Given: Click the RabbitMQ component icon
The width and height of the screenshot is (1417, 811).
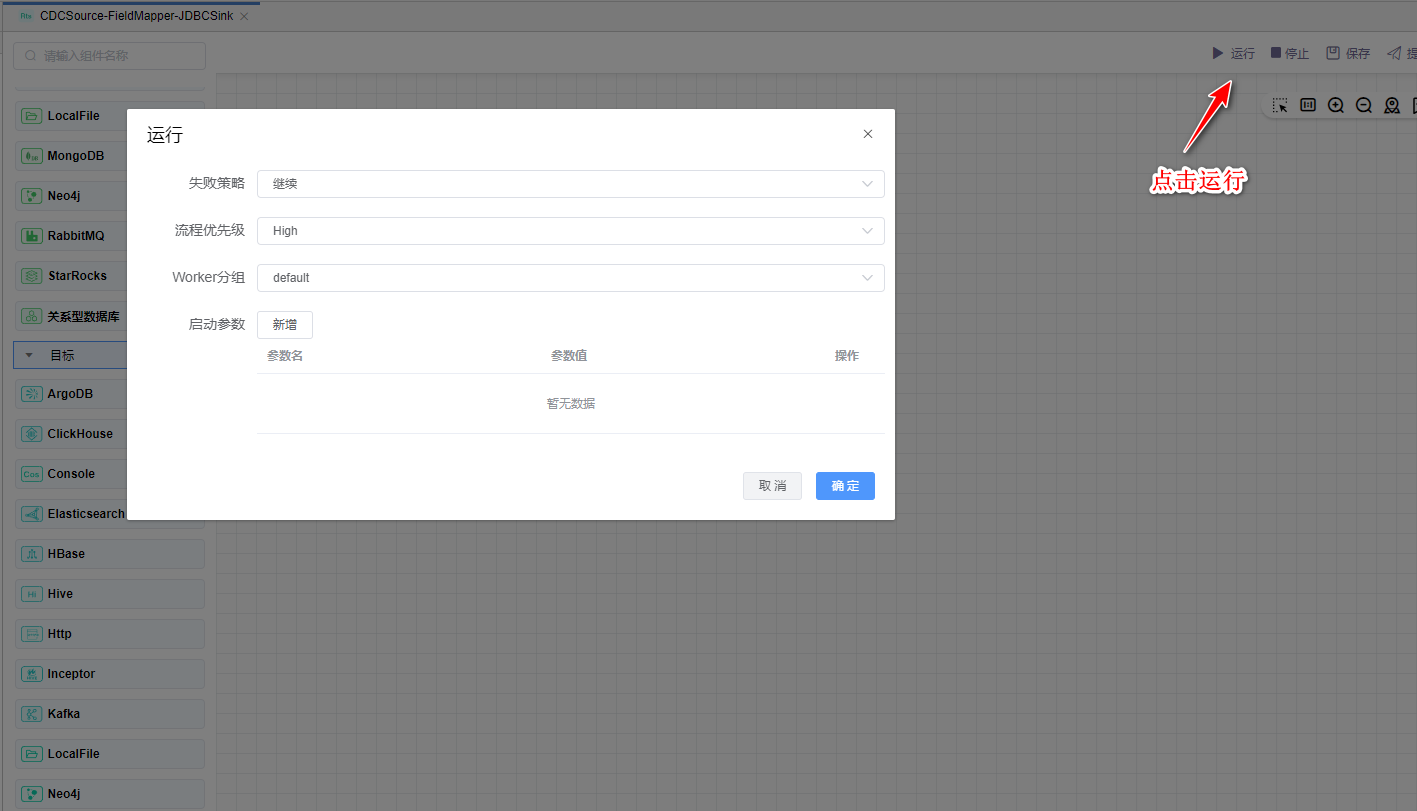Looking at the screenshot, I should coord(31,236).
